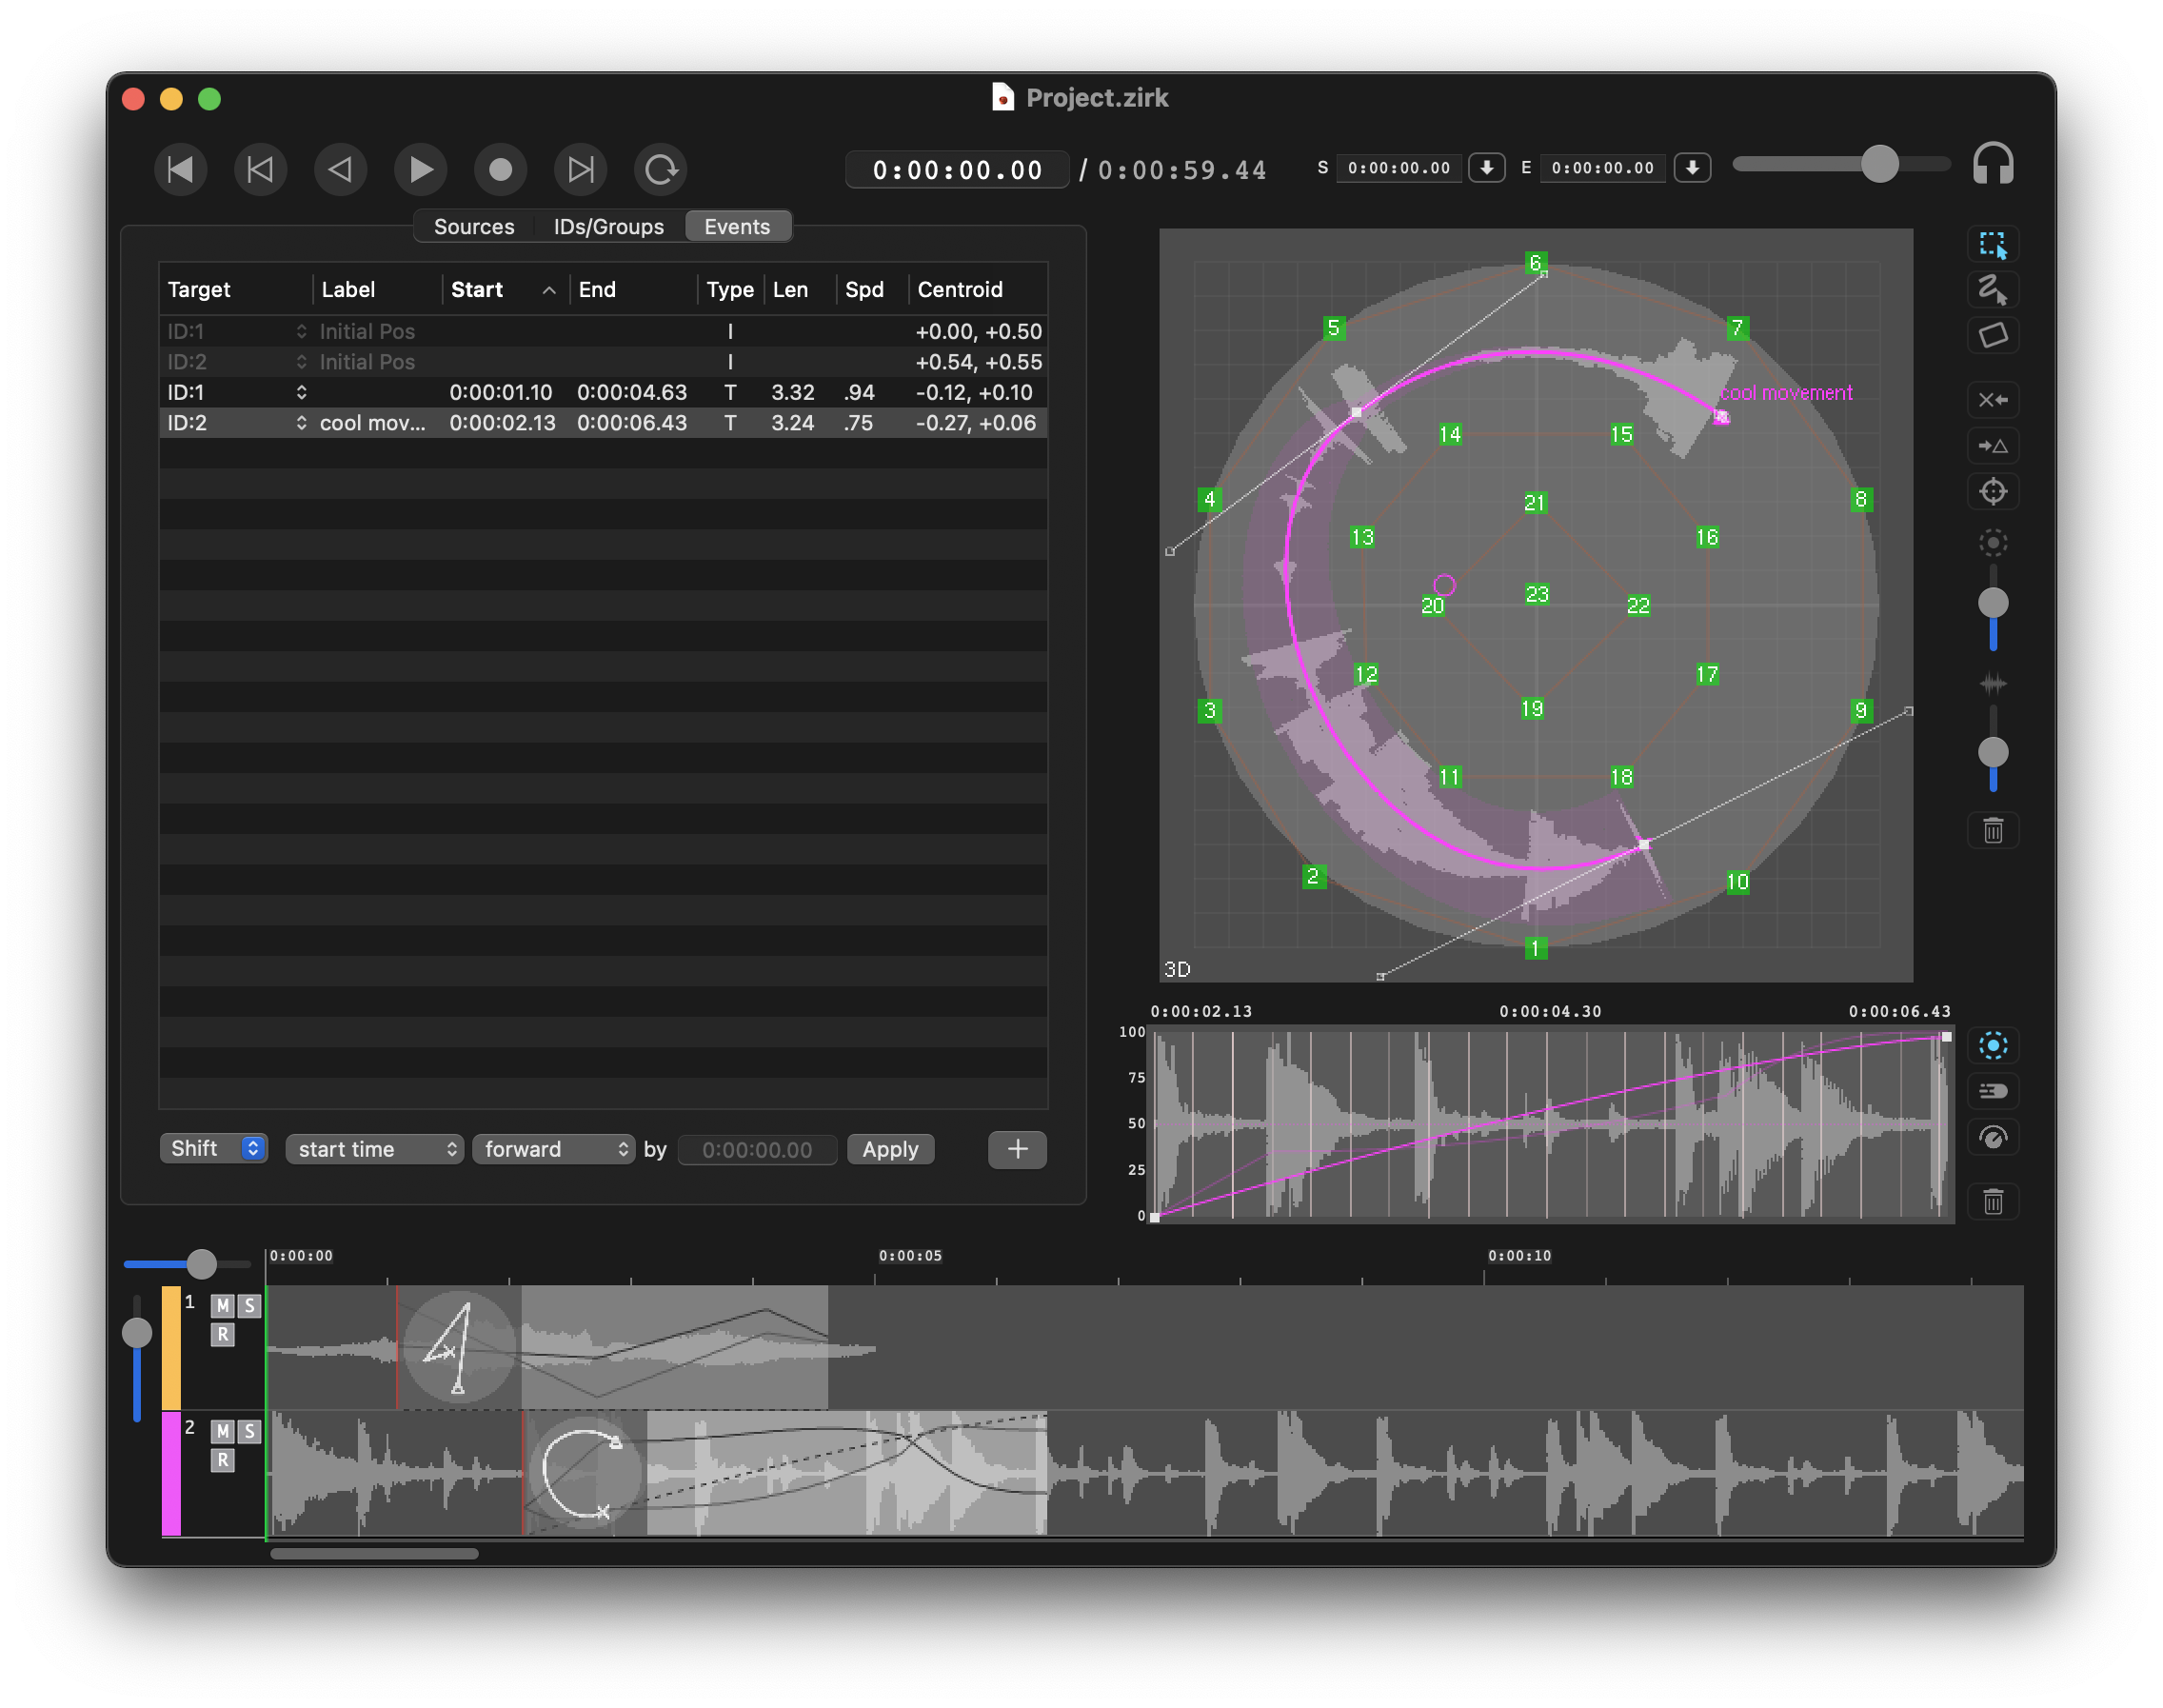This screenshot has height=1708, width=2163.
Task: Click the motion-blur icon beside the speed graph
Action: (x=1993, y=1092)
